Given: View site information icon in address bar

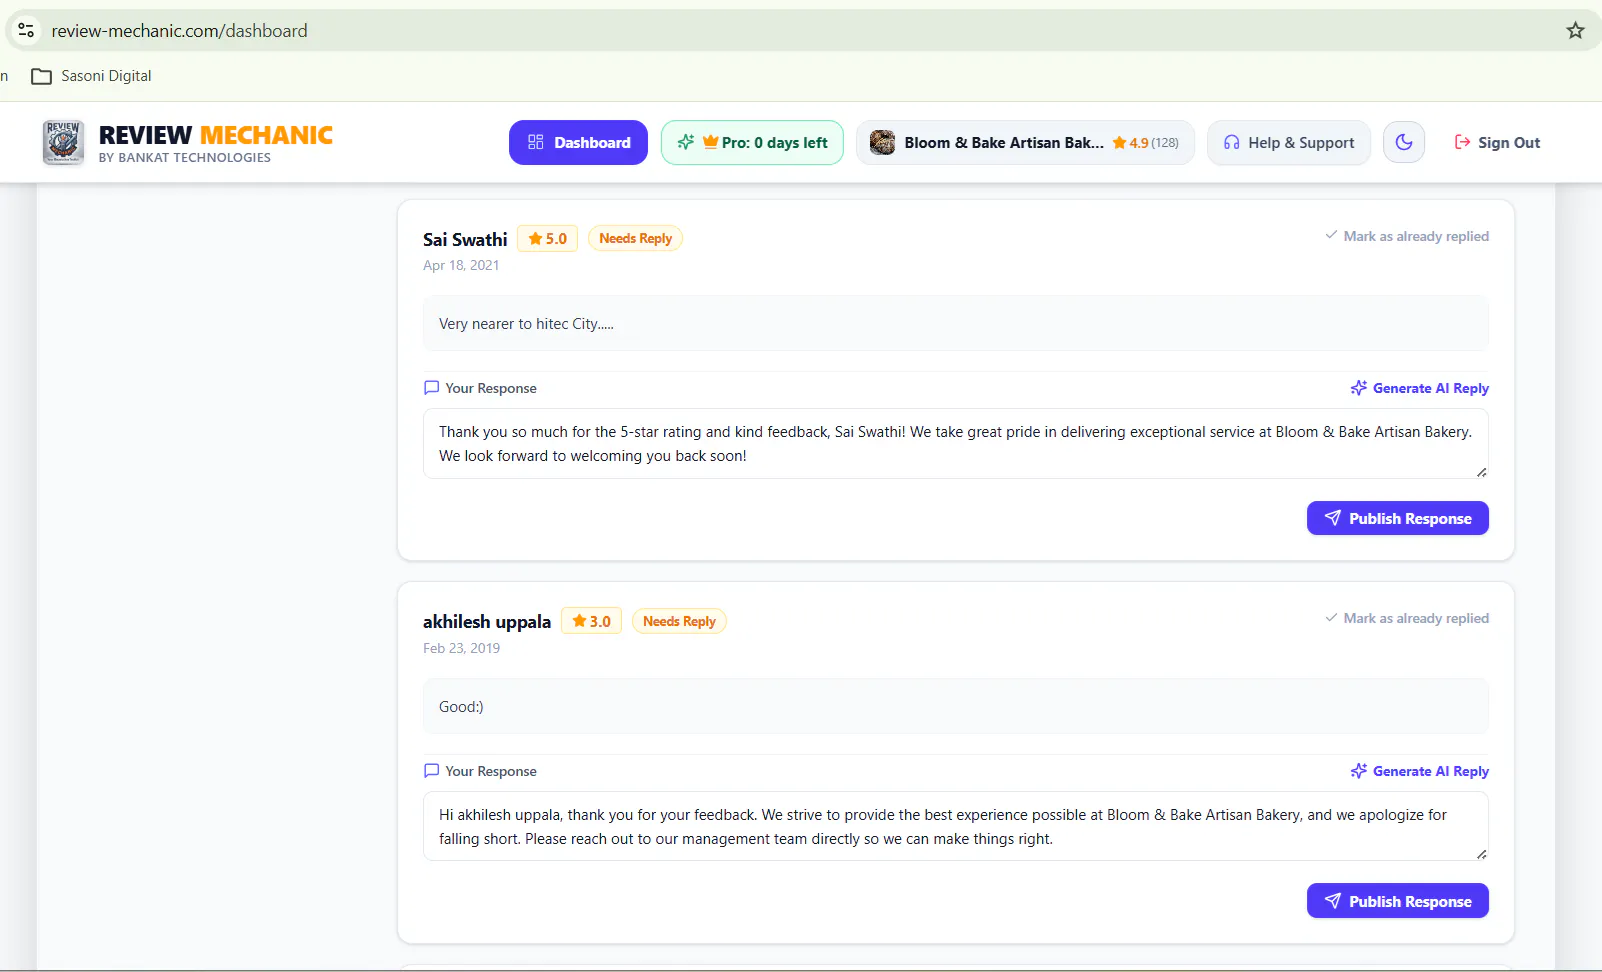Looking at the screenshot, I should tap(26, 31).
